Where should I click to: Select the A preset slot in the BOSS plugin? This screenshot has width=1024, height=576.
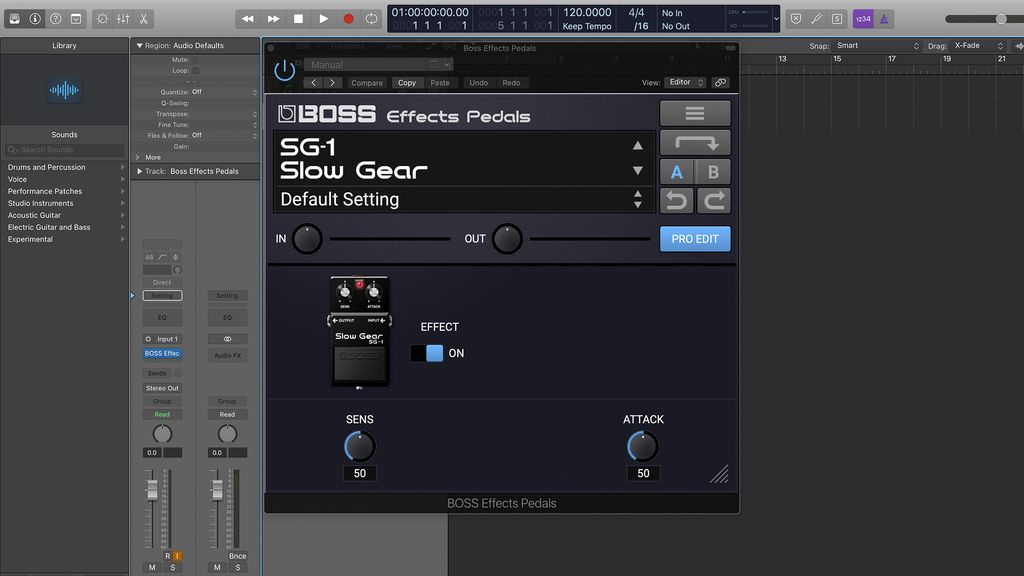pos(677,171)
